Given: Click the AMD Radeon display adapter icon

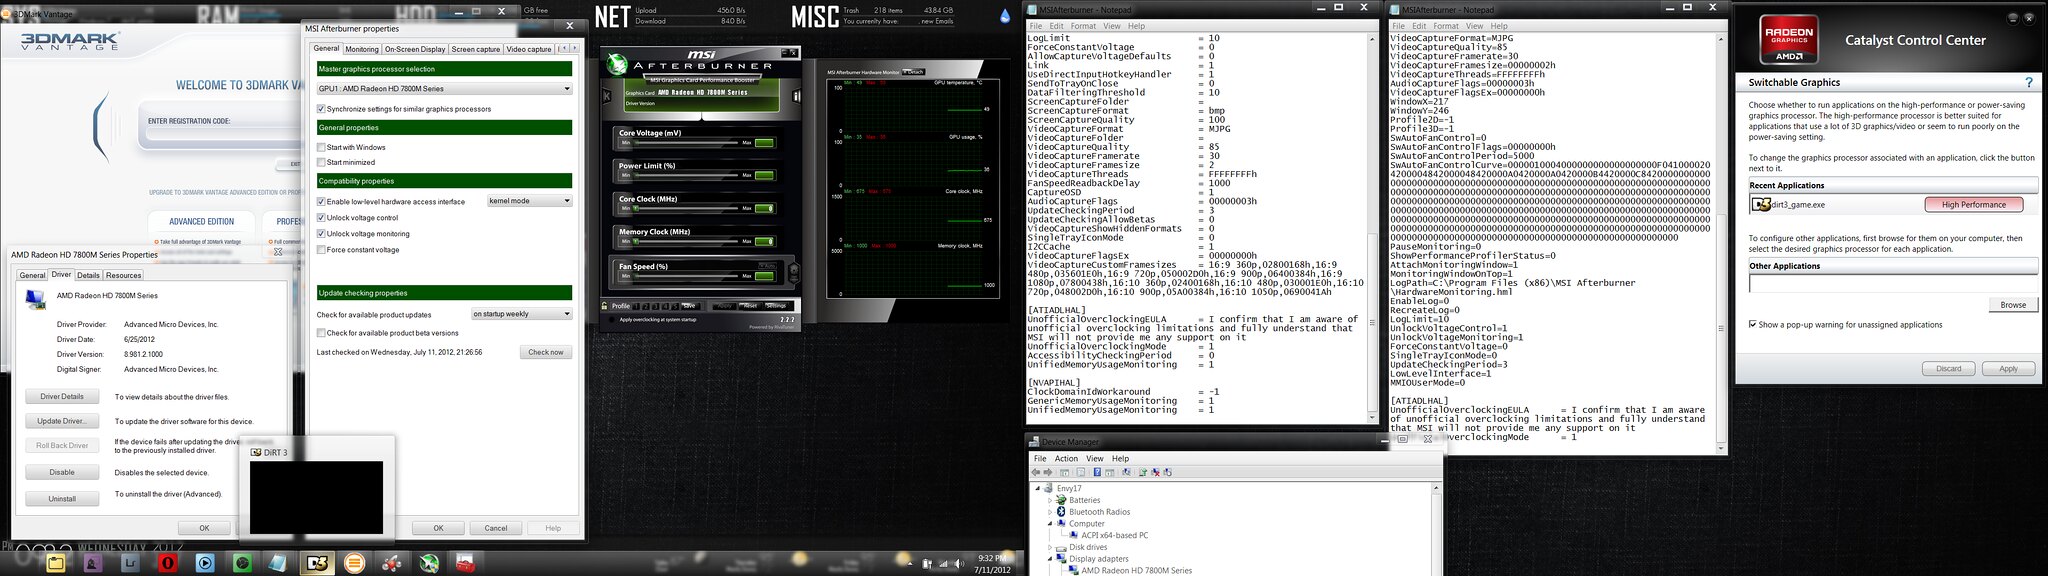Looking at the screenshot, I should pos(1074,570).
